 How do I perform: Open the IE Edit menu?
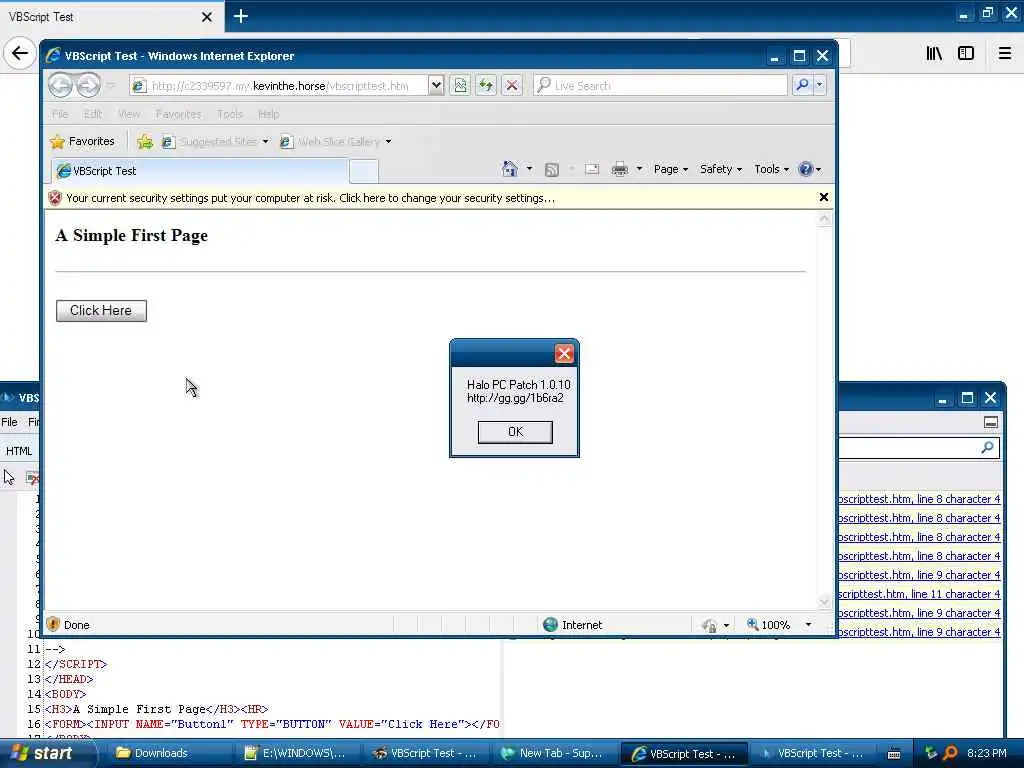(x=93, y=114)
